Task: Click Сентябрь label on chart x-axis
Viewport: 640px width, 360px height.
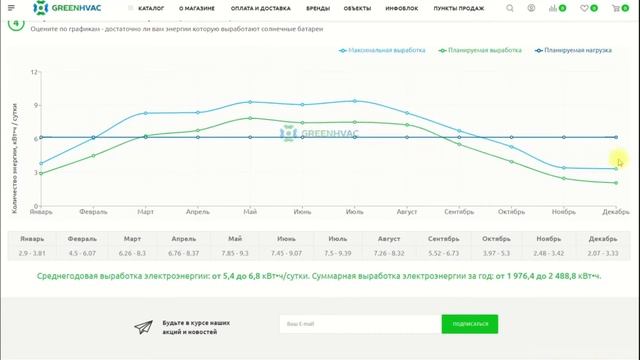Action: pos(459,212)
